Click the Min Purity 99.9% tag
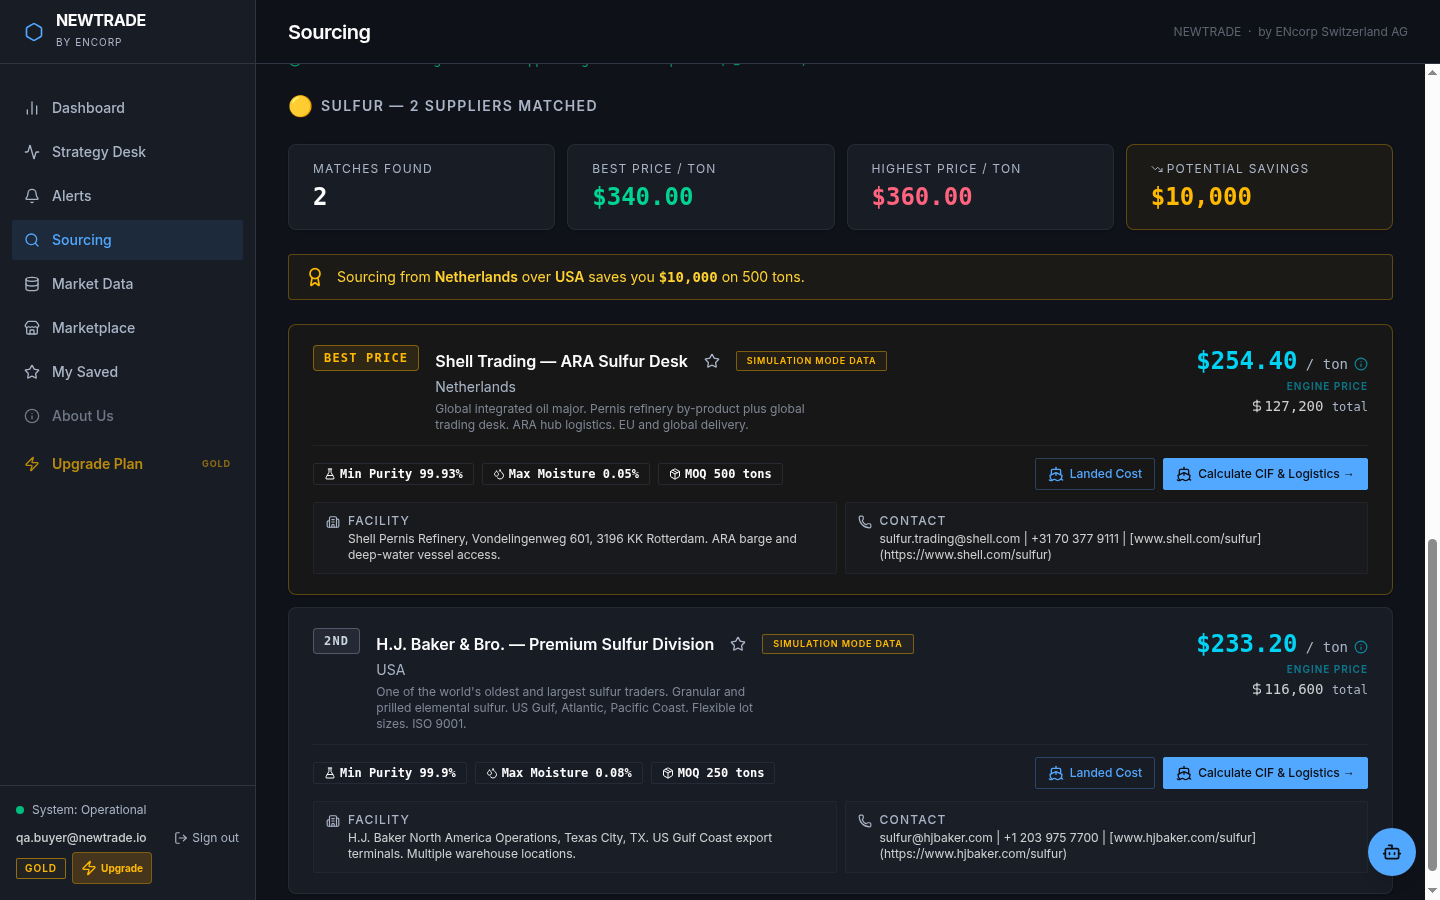1440x900 pixels. [390, 773]
